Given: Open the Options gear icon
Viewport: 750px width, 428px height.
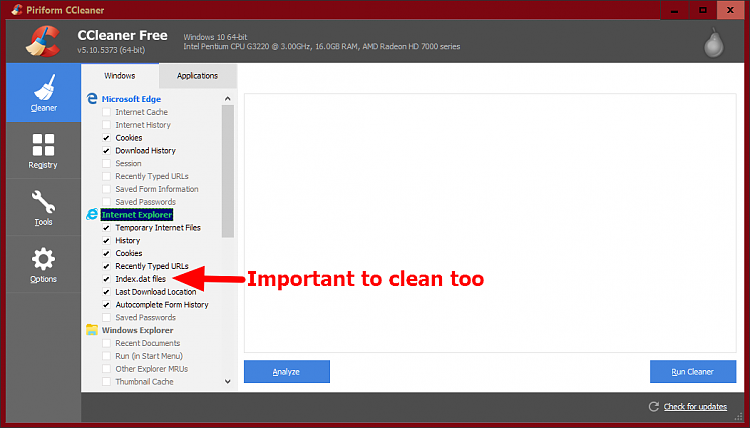Looking at the screenshot, I should point(44,259).
